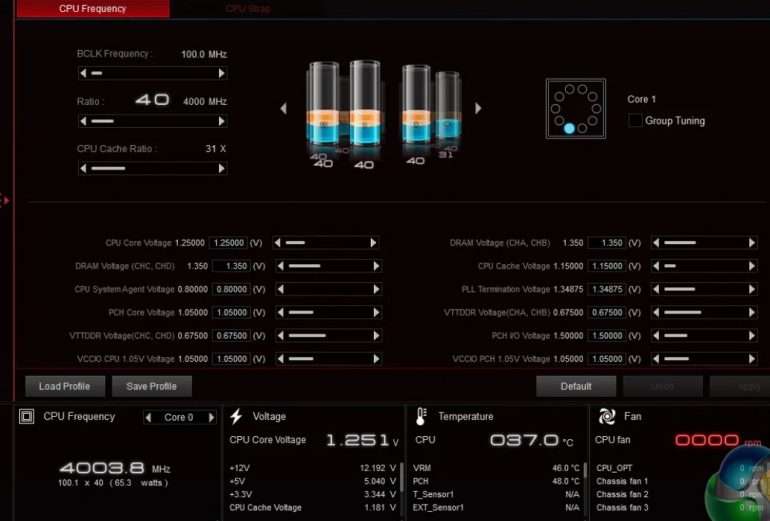Click the Voltage lightning bolt icon
Screen dimensions: 770x521
[x=237, y=417]
